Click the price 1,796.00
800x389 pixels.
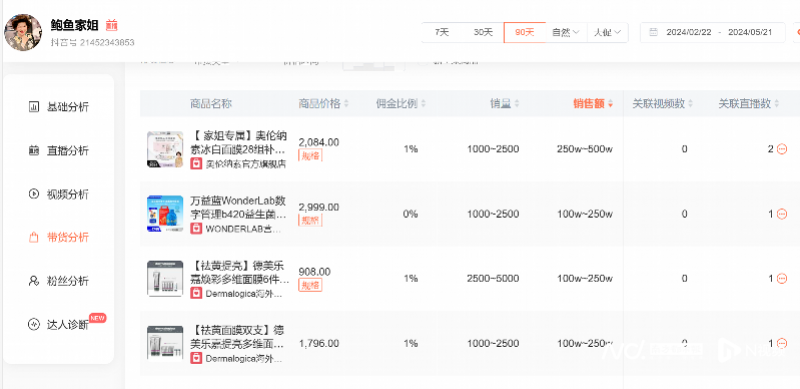tap(319, 344)
